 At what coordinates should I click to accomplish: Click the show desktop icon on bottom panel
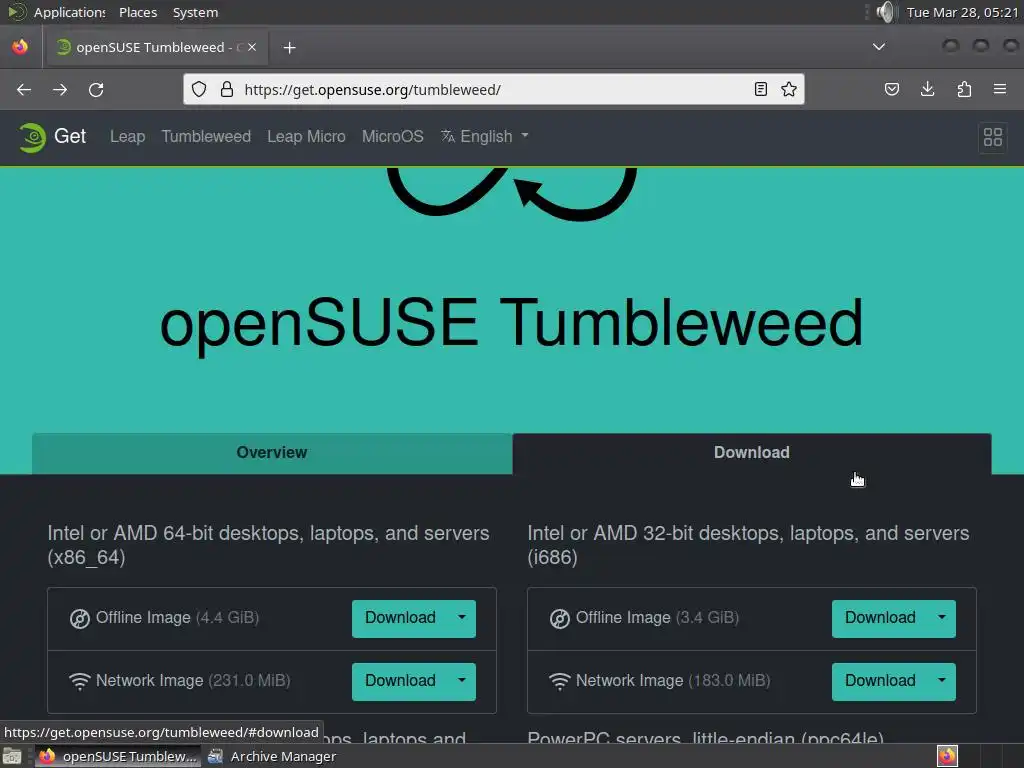pyautogui.click(x=12, y=756)
